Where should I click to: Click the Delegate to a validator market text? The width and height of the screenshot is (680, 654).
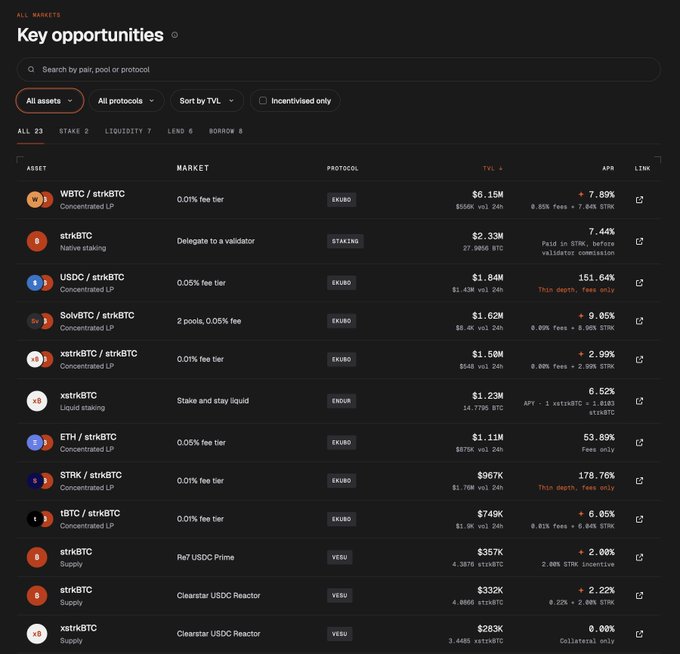pyautogui.click(x=216, y=241)
